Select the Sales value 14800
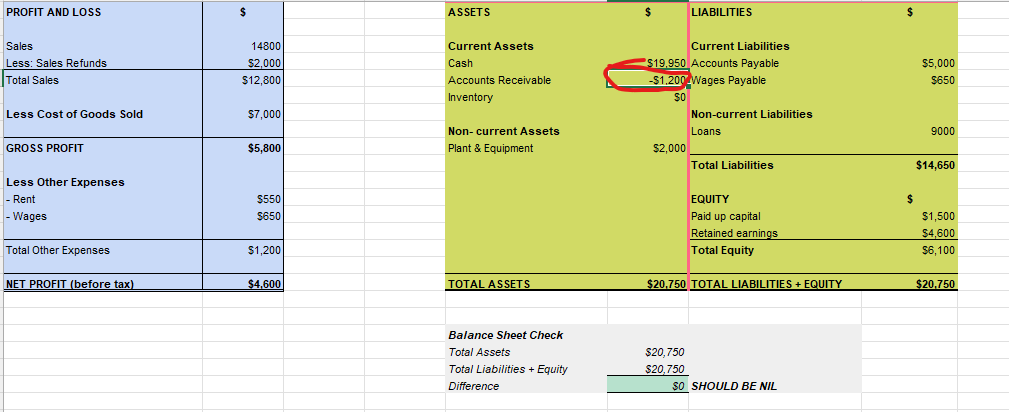 coord(266,46)
